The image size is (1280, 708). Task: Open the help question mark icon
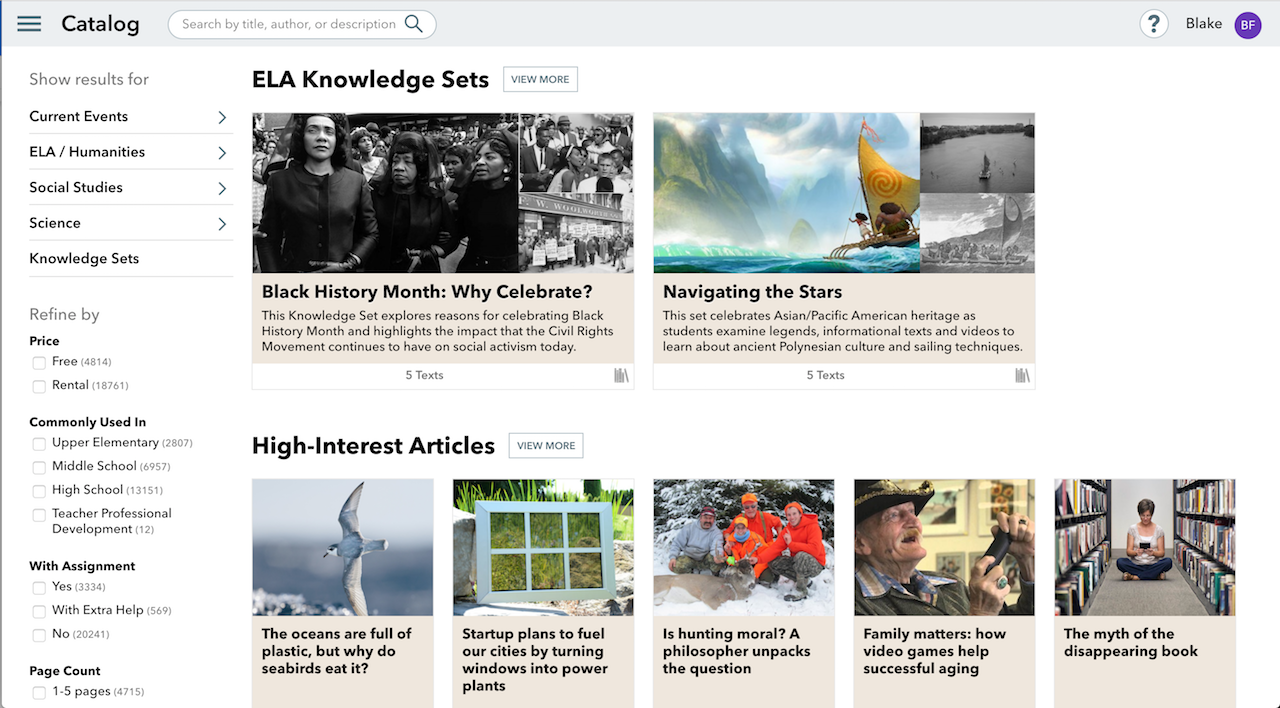(1154, 24)
